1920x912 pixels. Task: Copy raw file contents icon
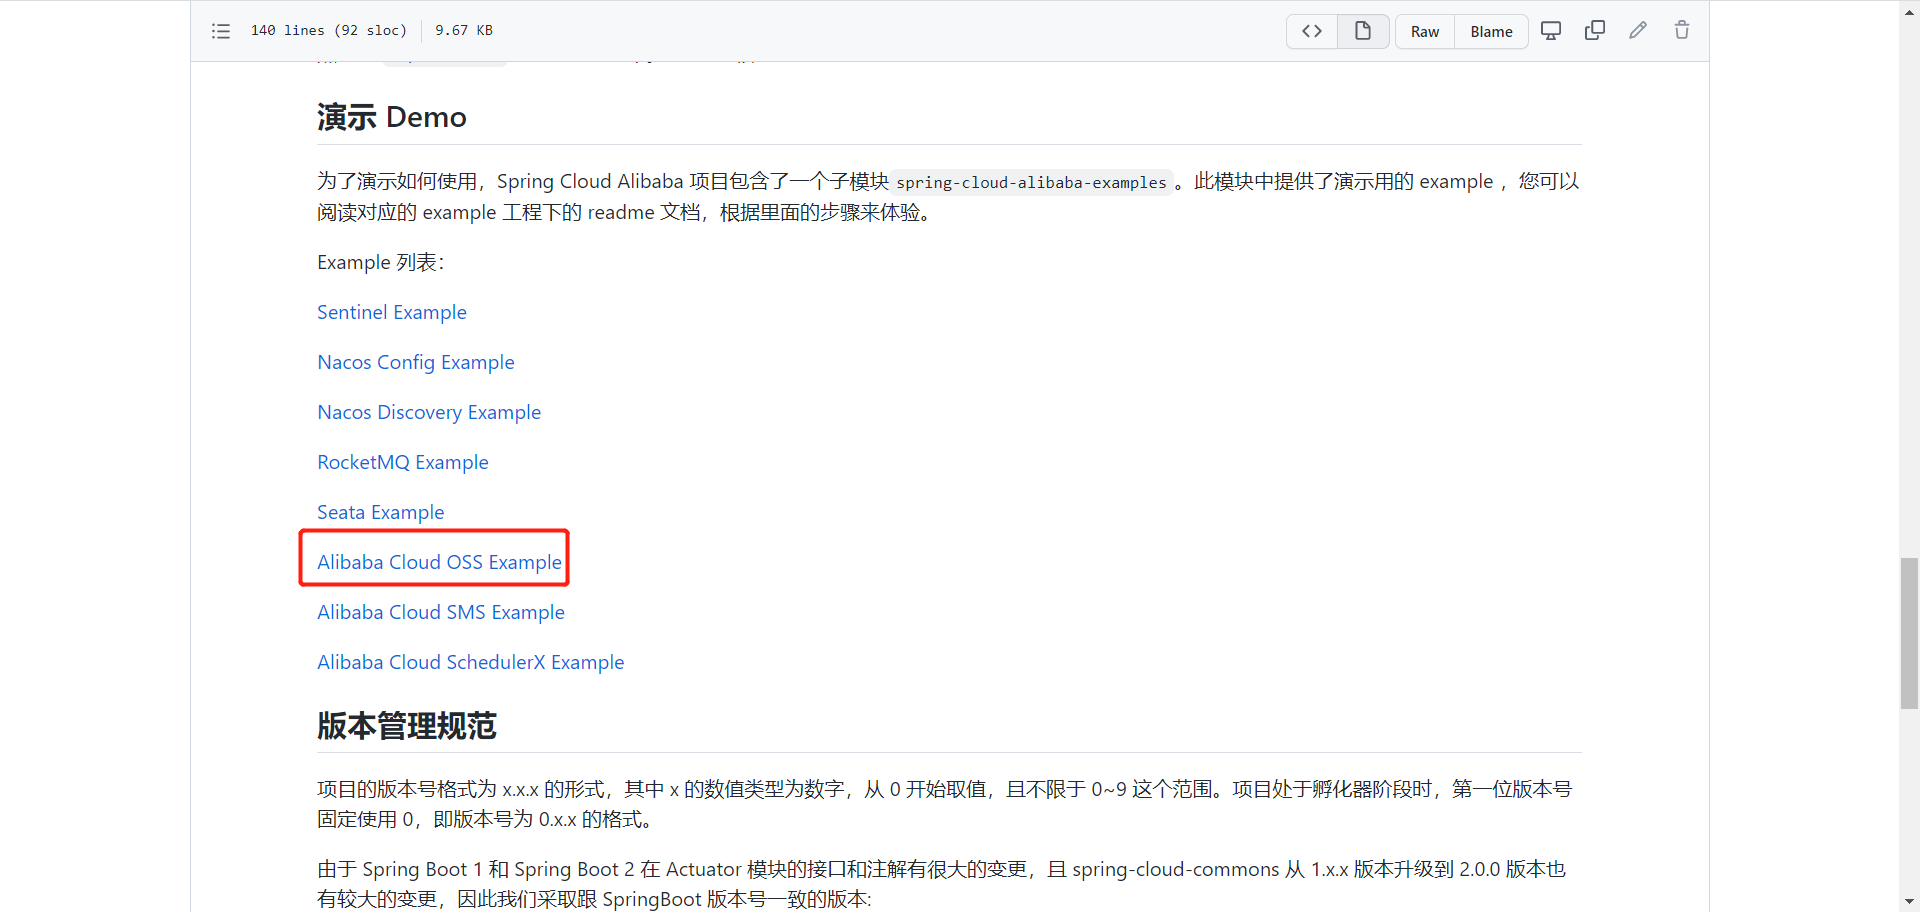1595,31
